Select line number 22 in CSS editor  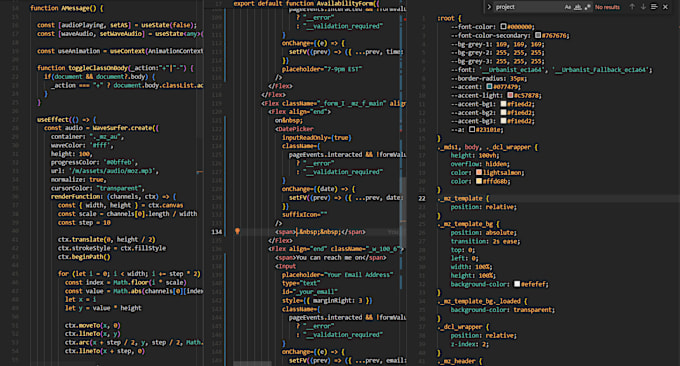point(422,198)
